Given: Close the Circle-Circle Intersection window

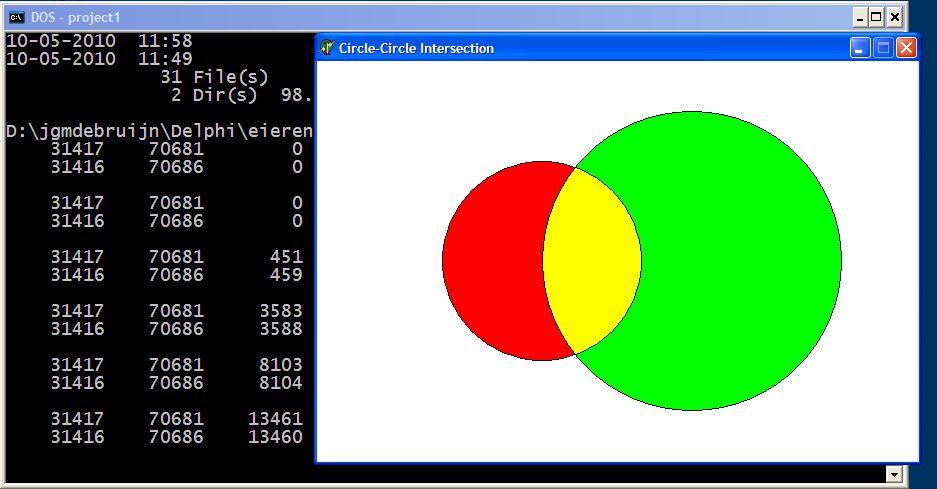Looking at the screenshot, I should pos(906,48).
